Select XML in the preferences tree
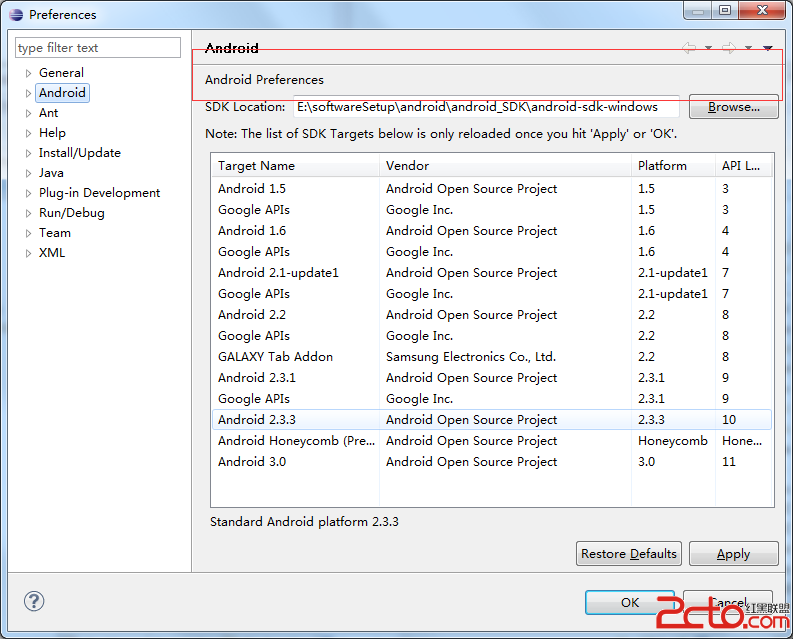 (52, 253)
